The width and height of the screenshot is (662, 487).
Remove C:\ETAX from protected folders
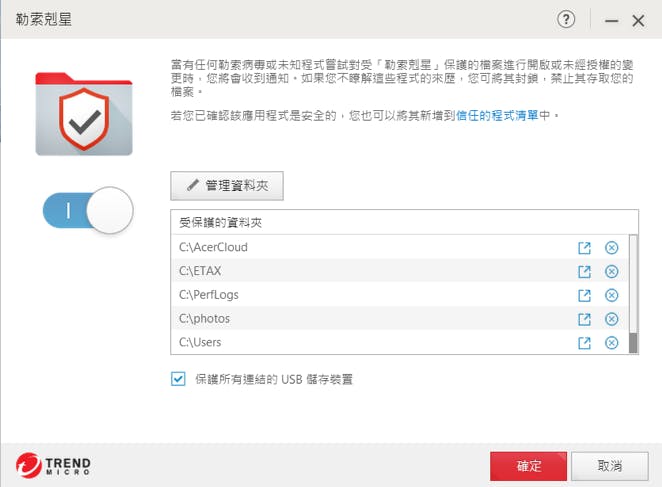pos(612,272)
